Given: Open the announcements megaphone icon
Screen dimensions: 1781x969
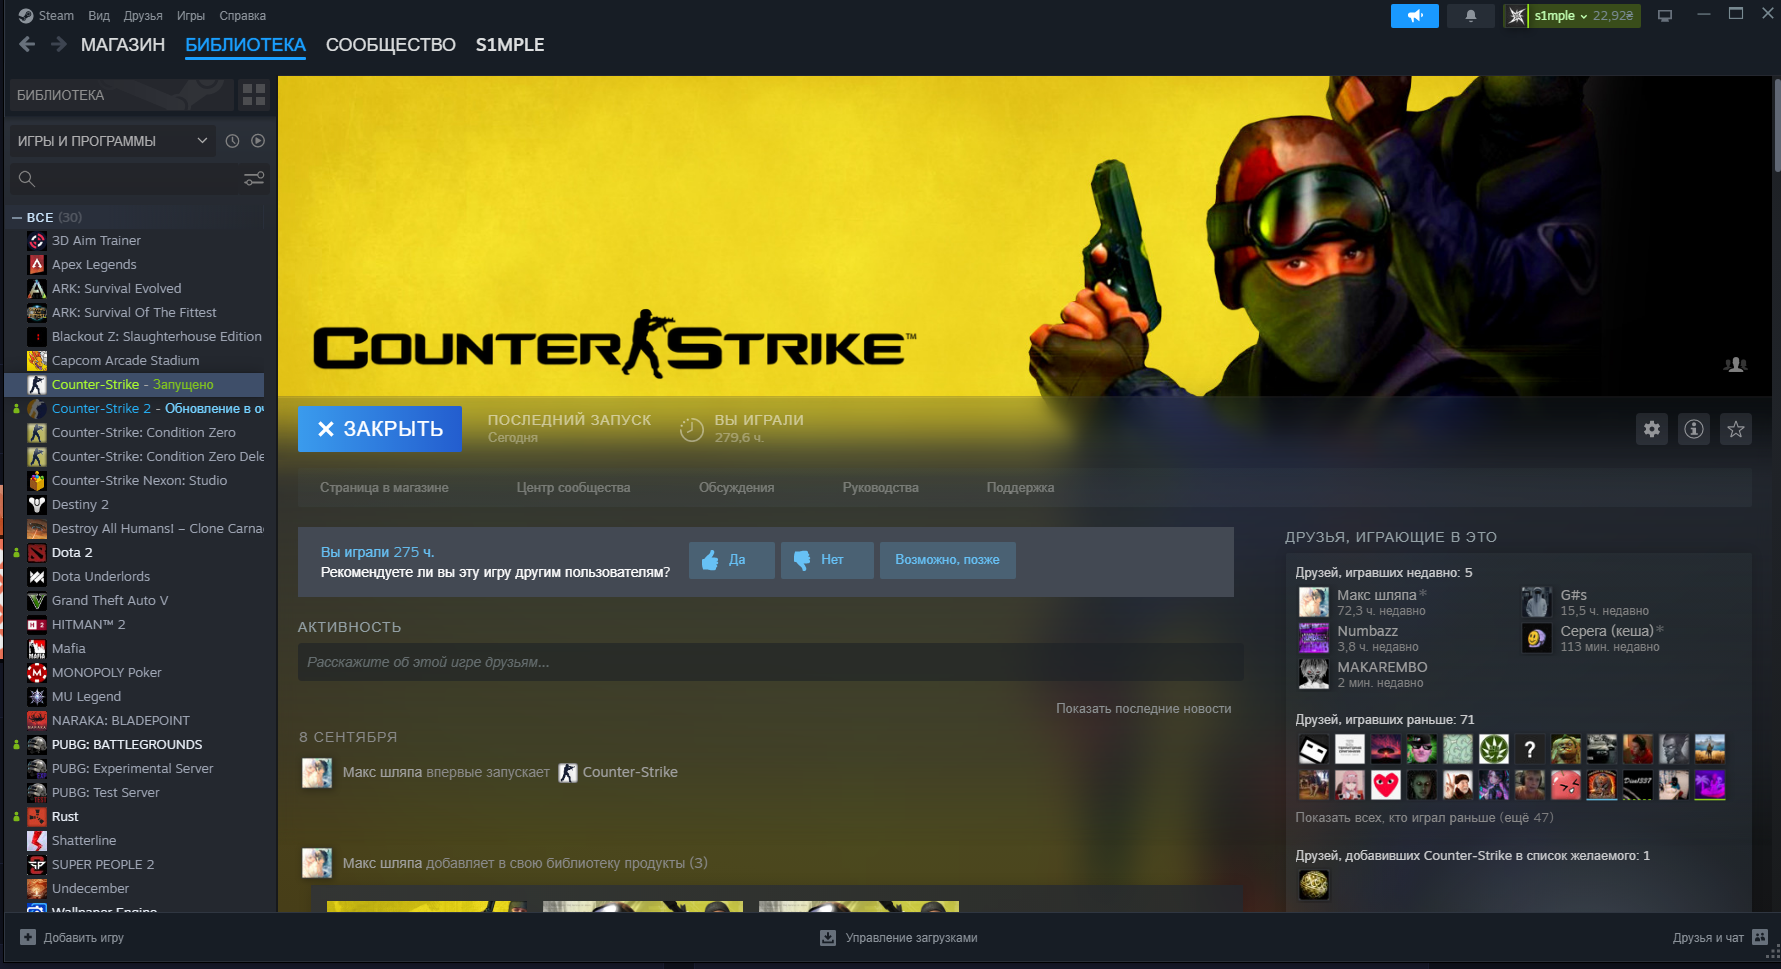Looking at the screenshot, I should (x=1414, y=16).
